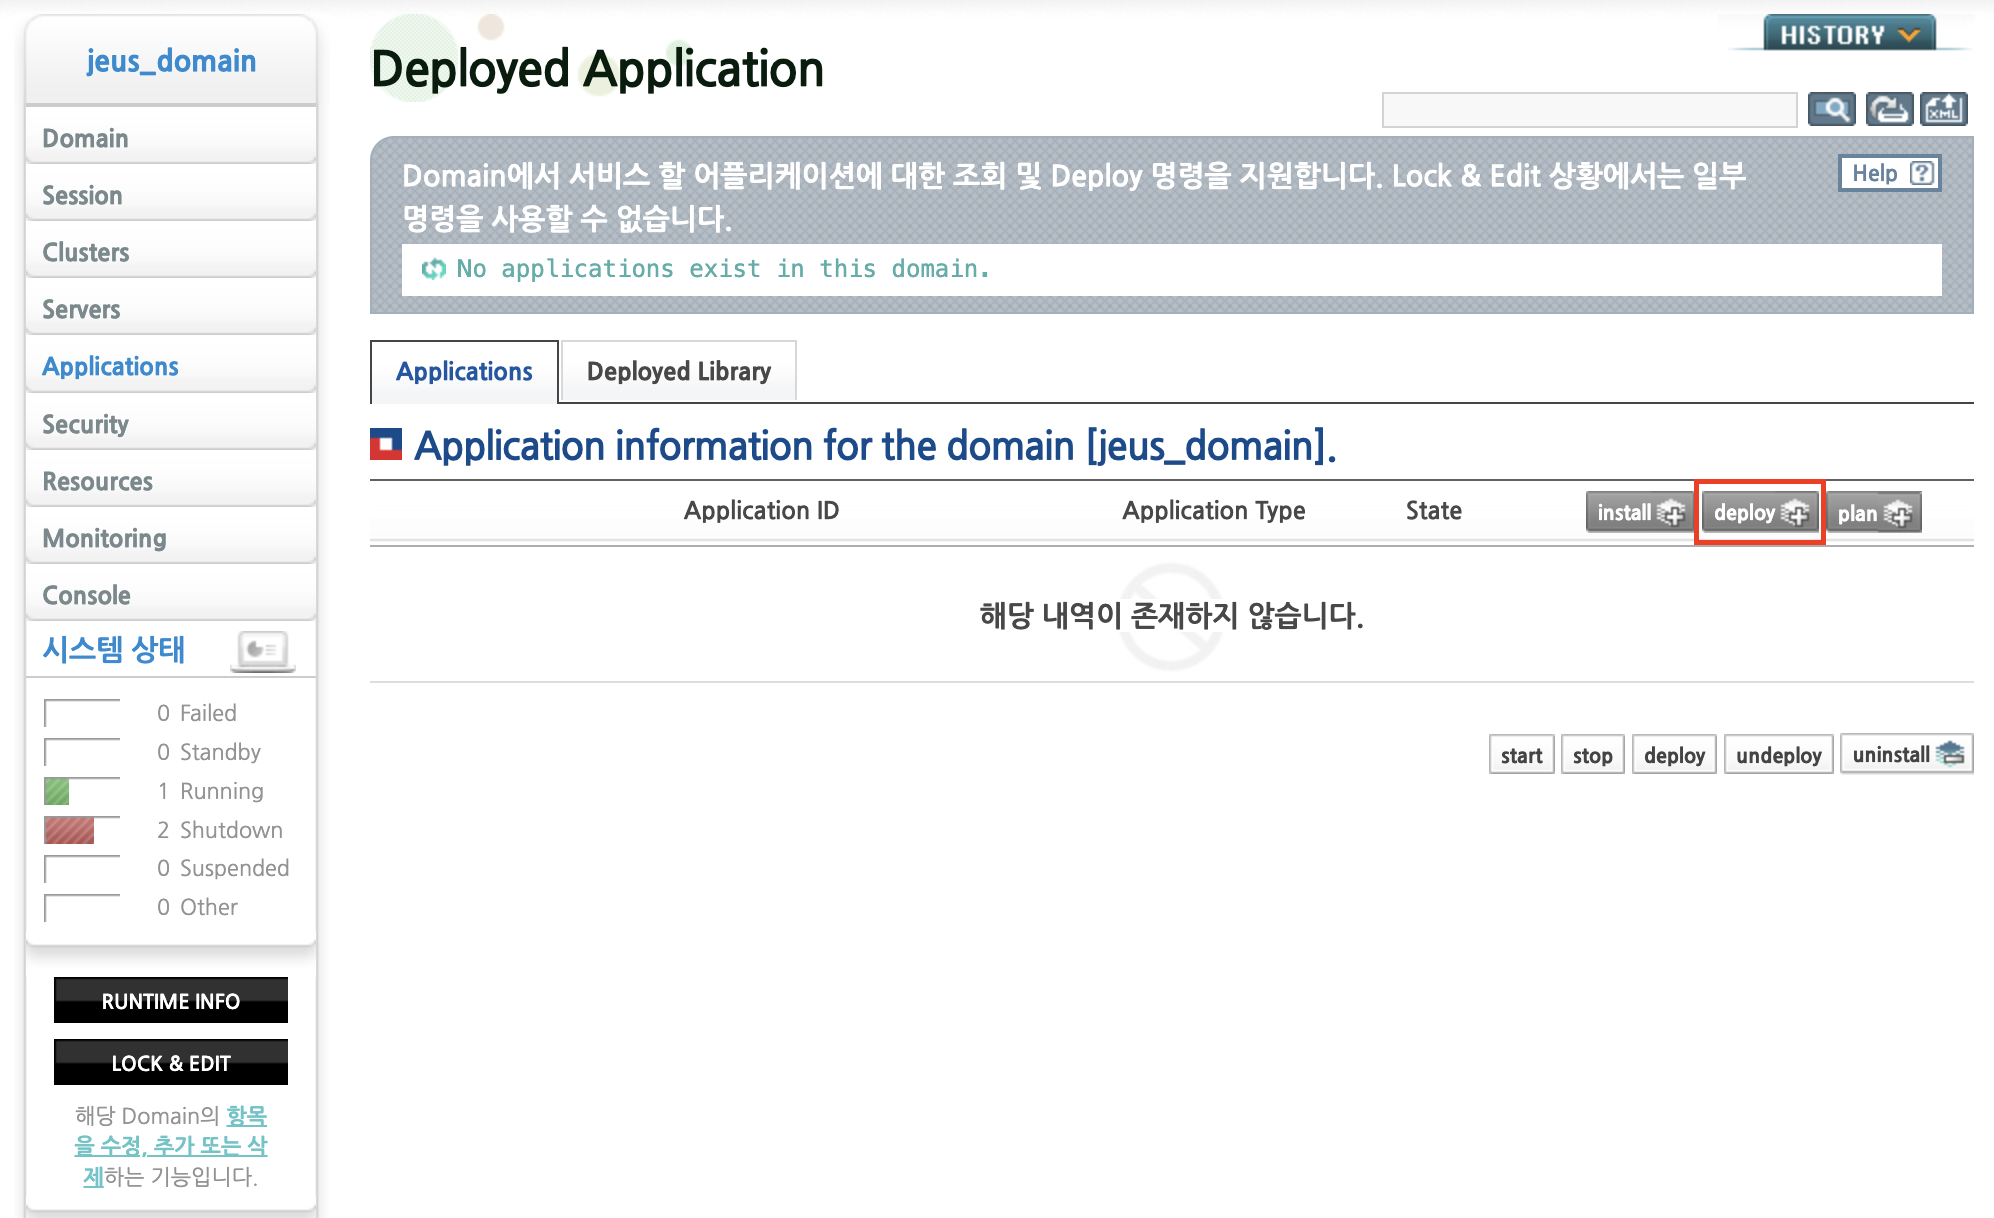Click the jeus_domain title link
The width and height of the screenshot is (1994, 1218).
pos(171,61)
